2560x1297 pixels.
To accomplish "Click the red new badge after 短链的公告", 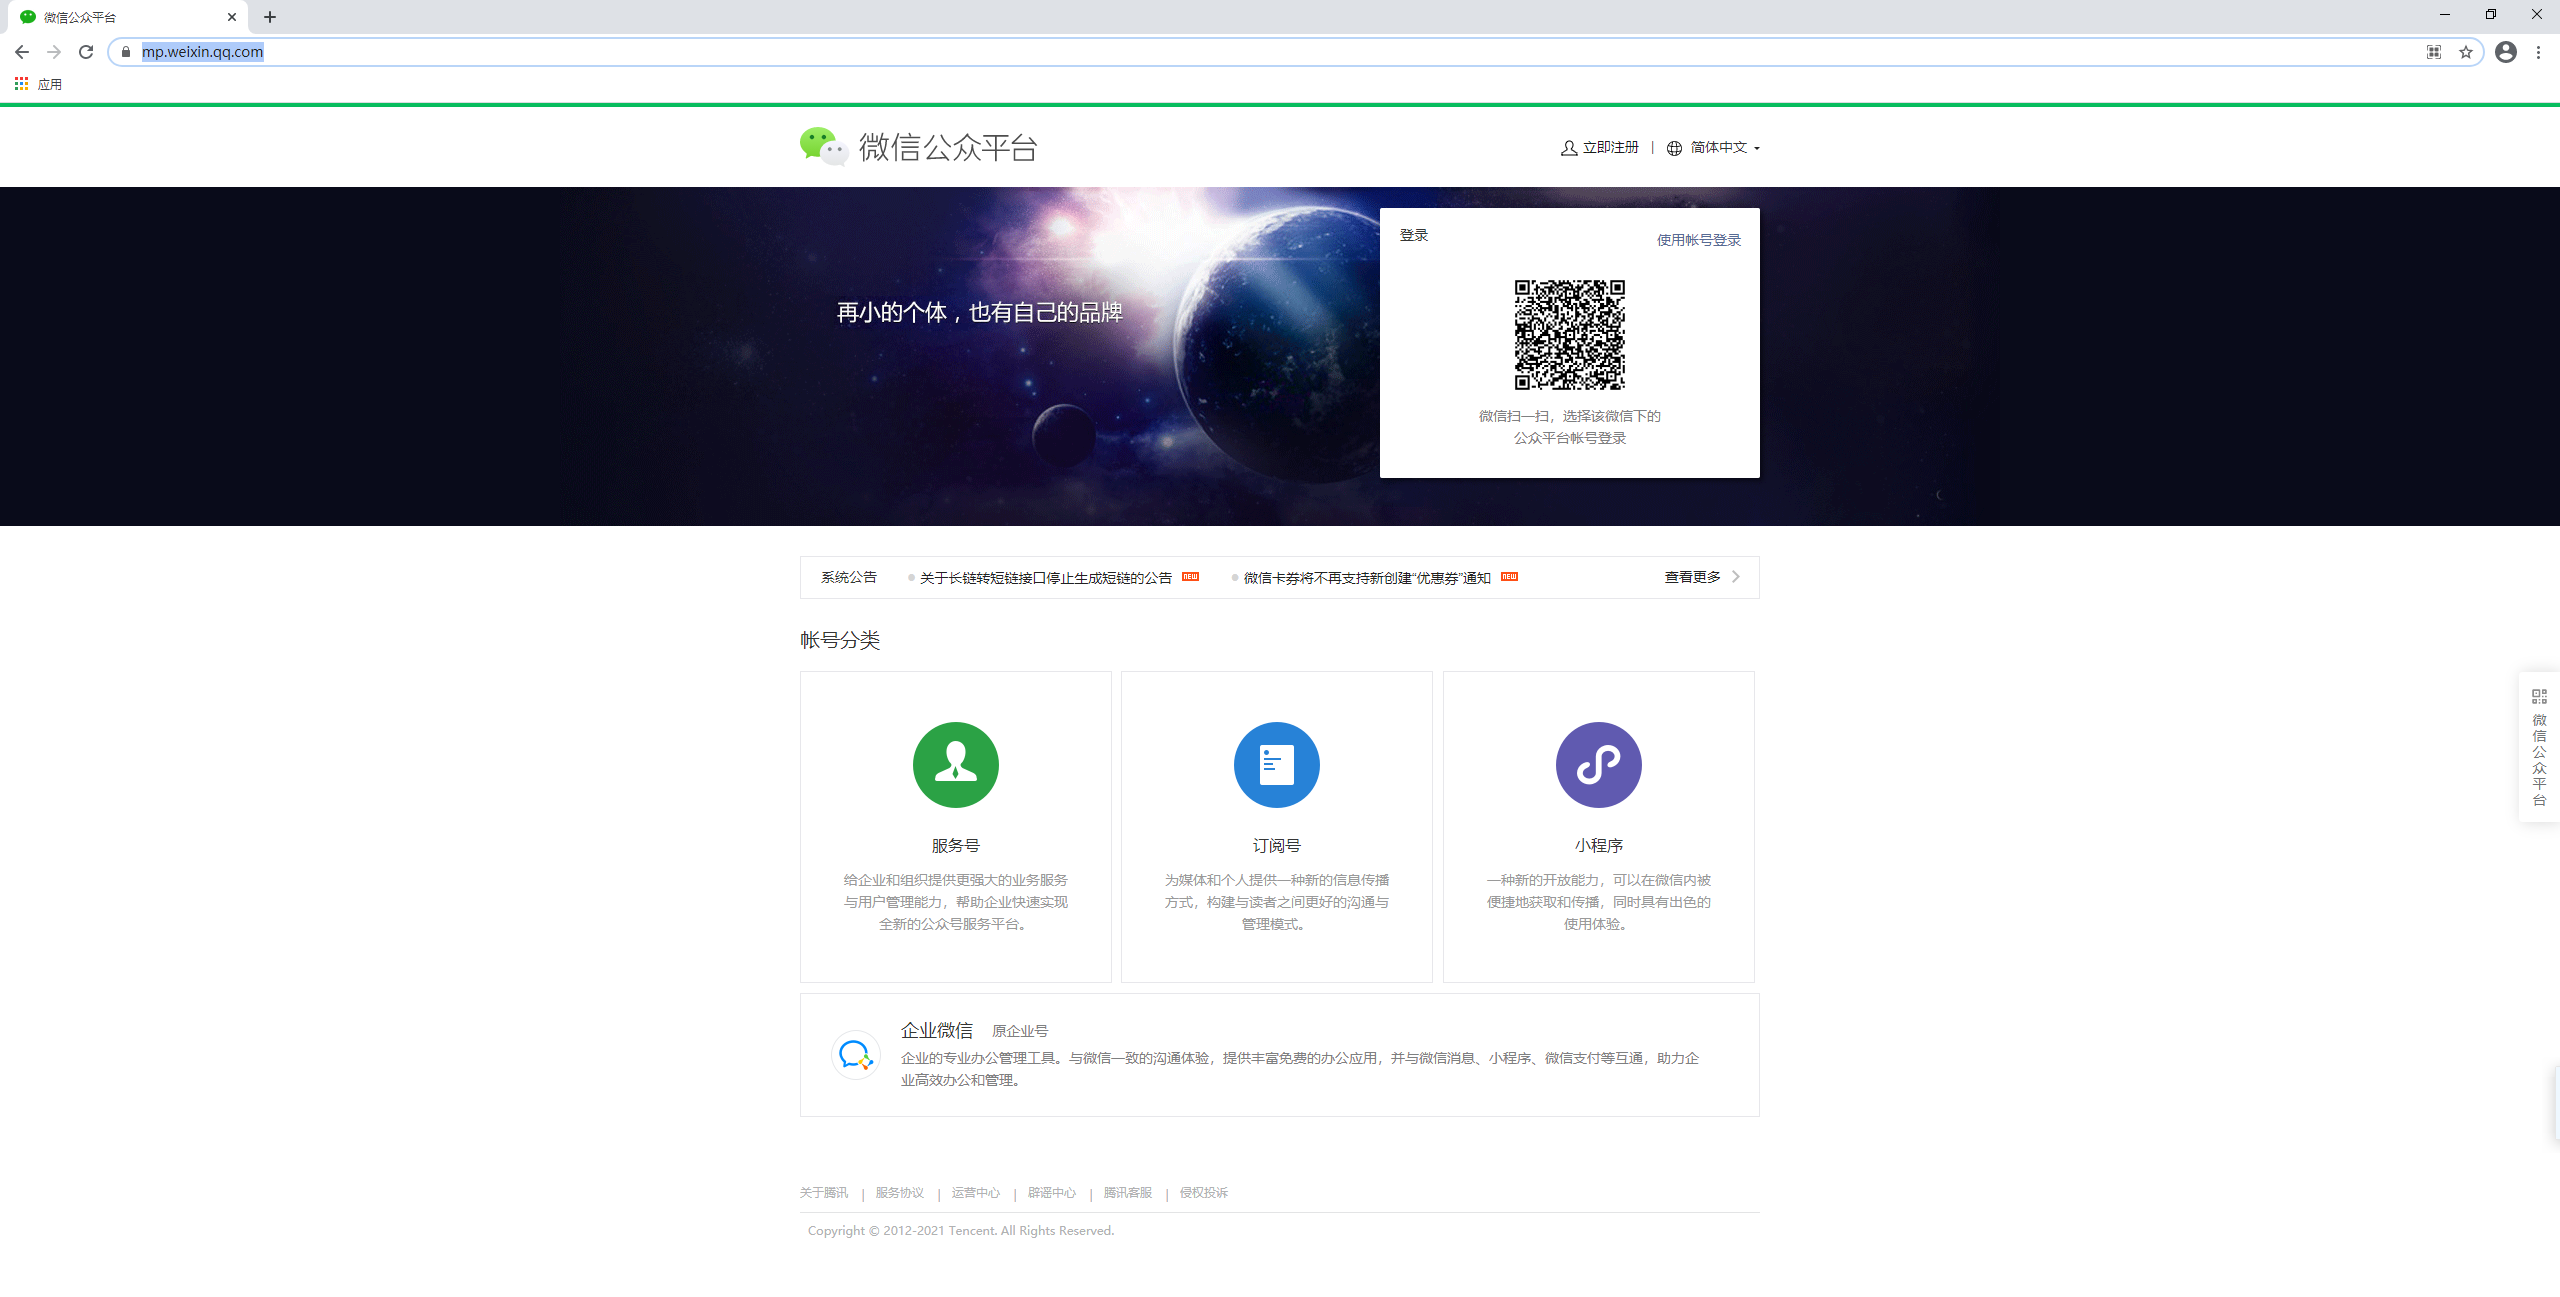I will click(x=1190, y=577).
